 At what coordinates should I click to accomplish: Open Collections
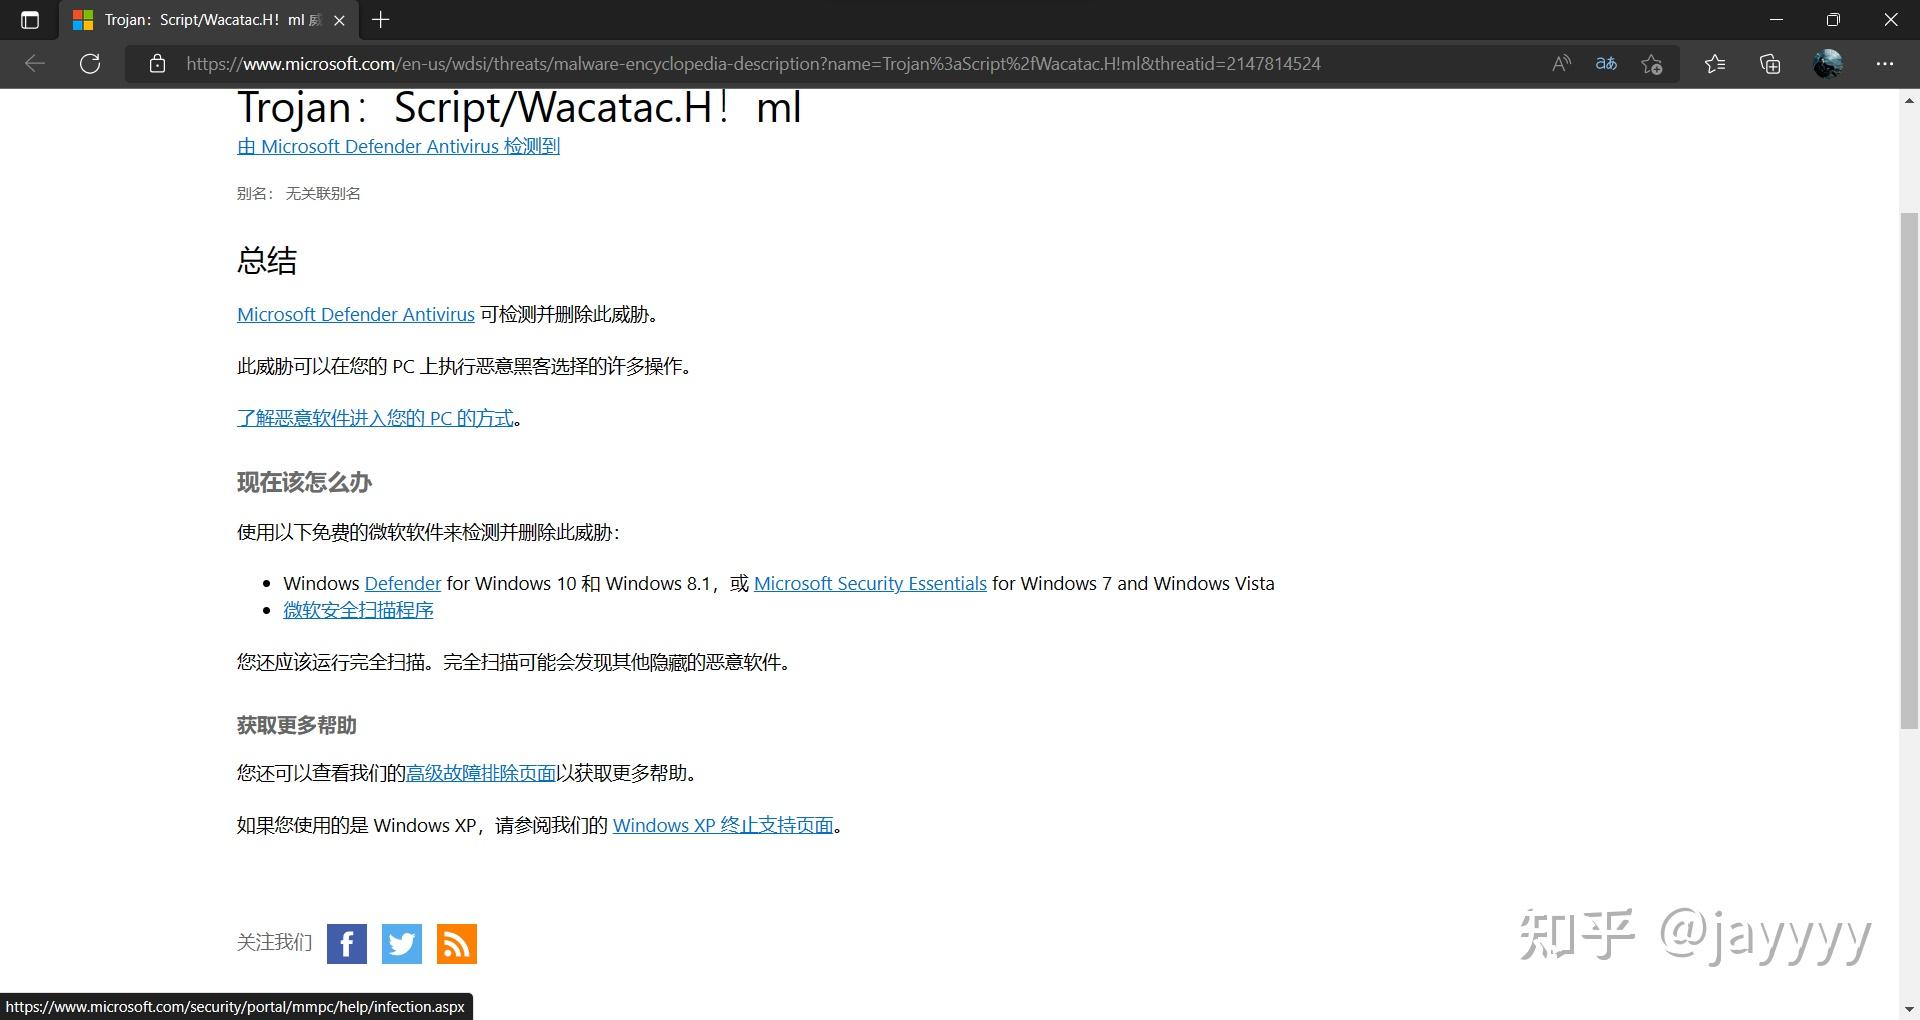point(1770,63)
